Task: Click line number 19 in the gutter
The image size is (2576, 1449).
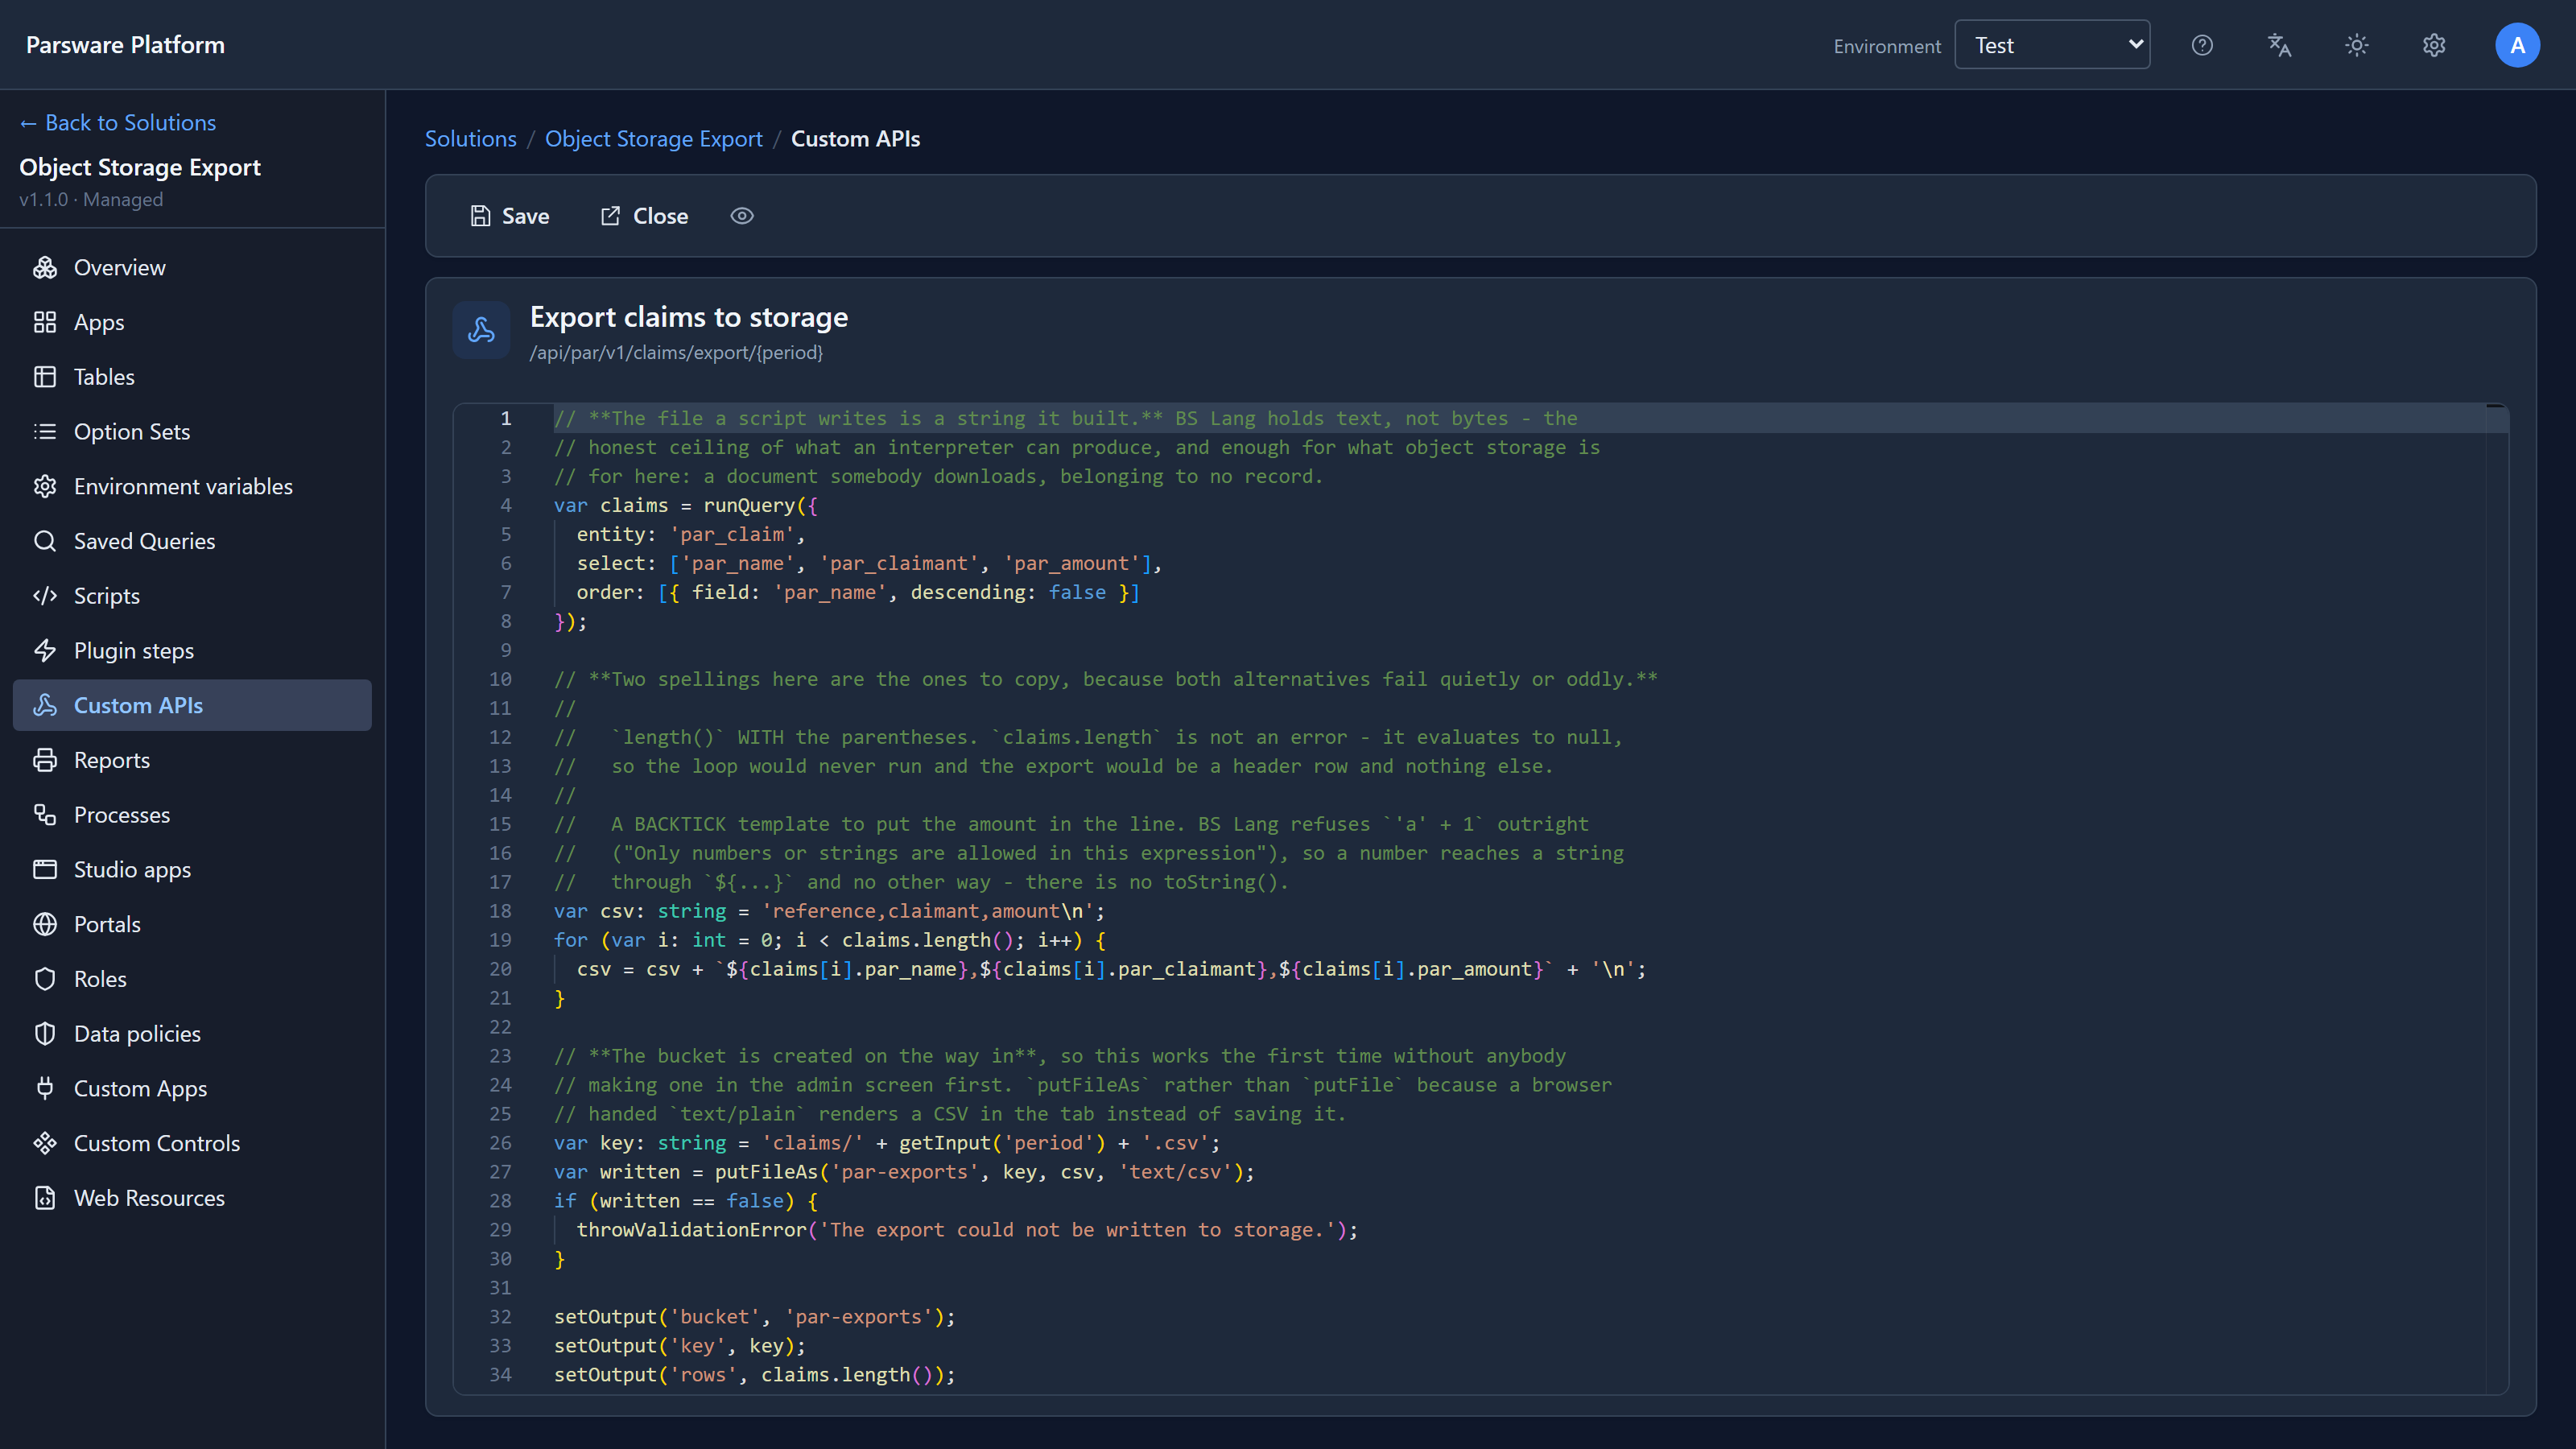Action: point(500,940)
